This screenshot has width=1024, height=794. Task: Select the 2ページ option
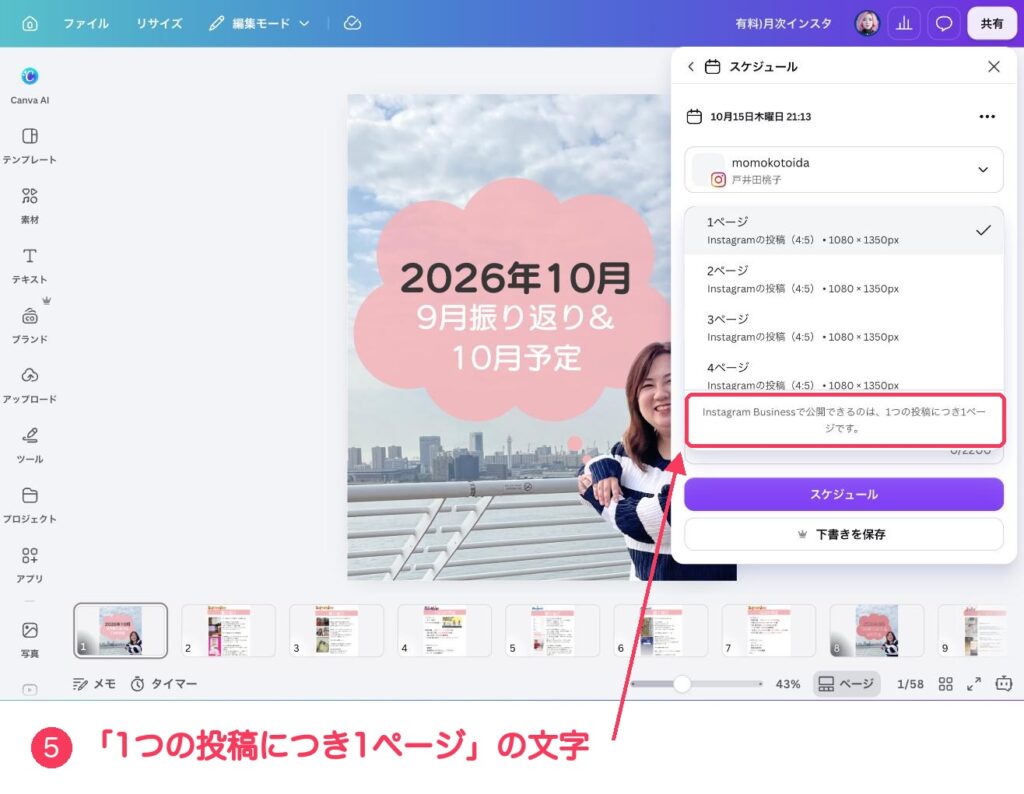click(x=844, y=279)
